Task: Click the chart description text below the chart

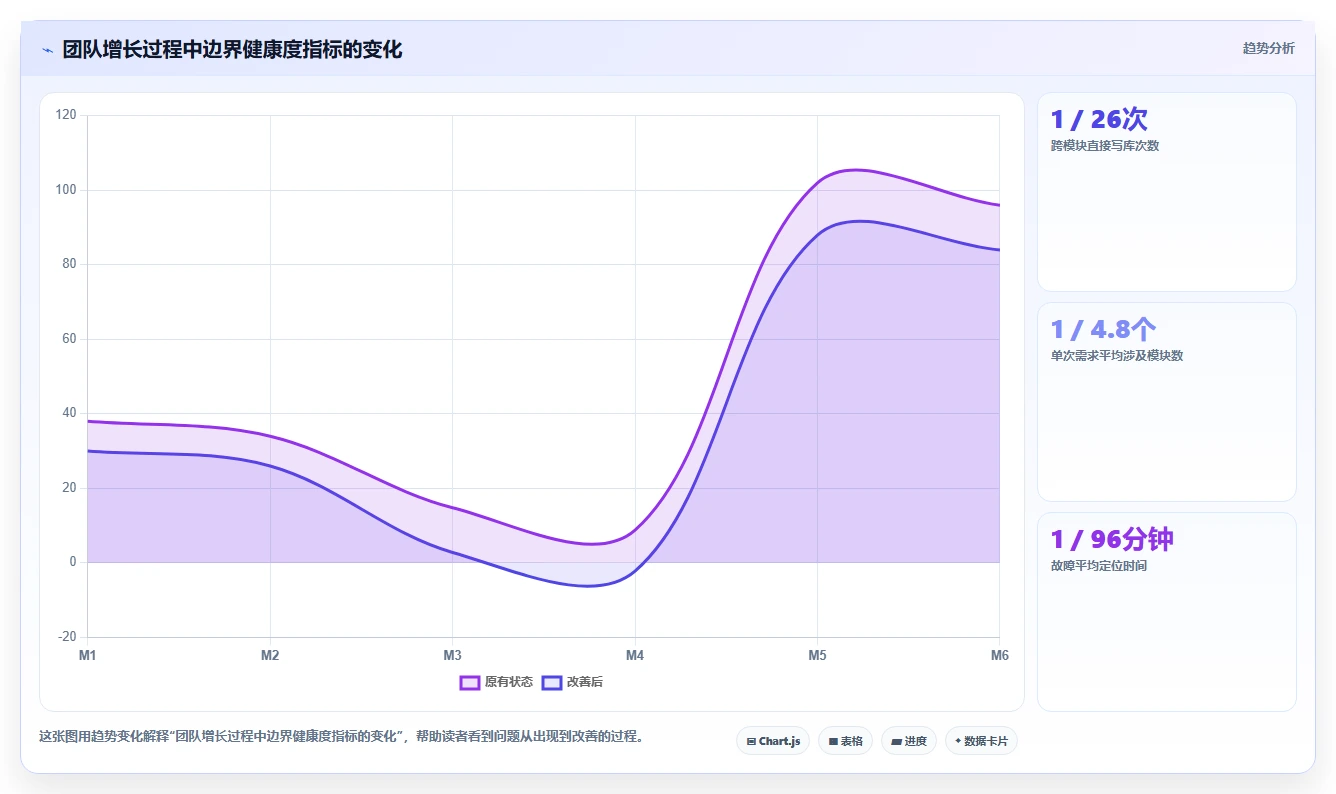Action: [342, 737]
